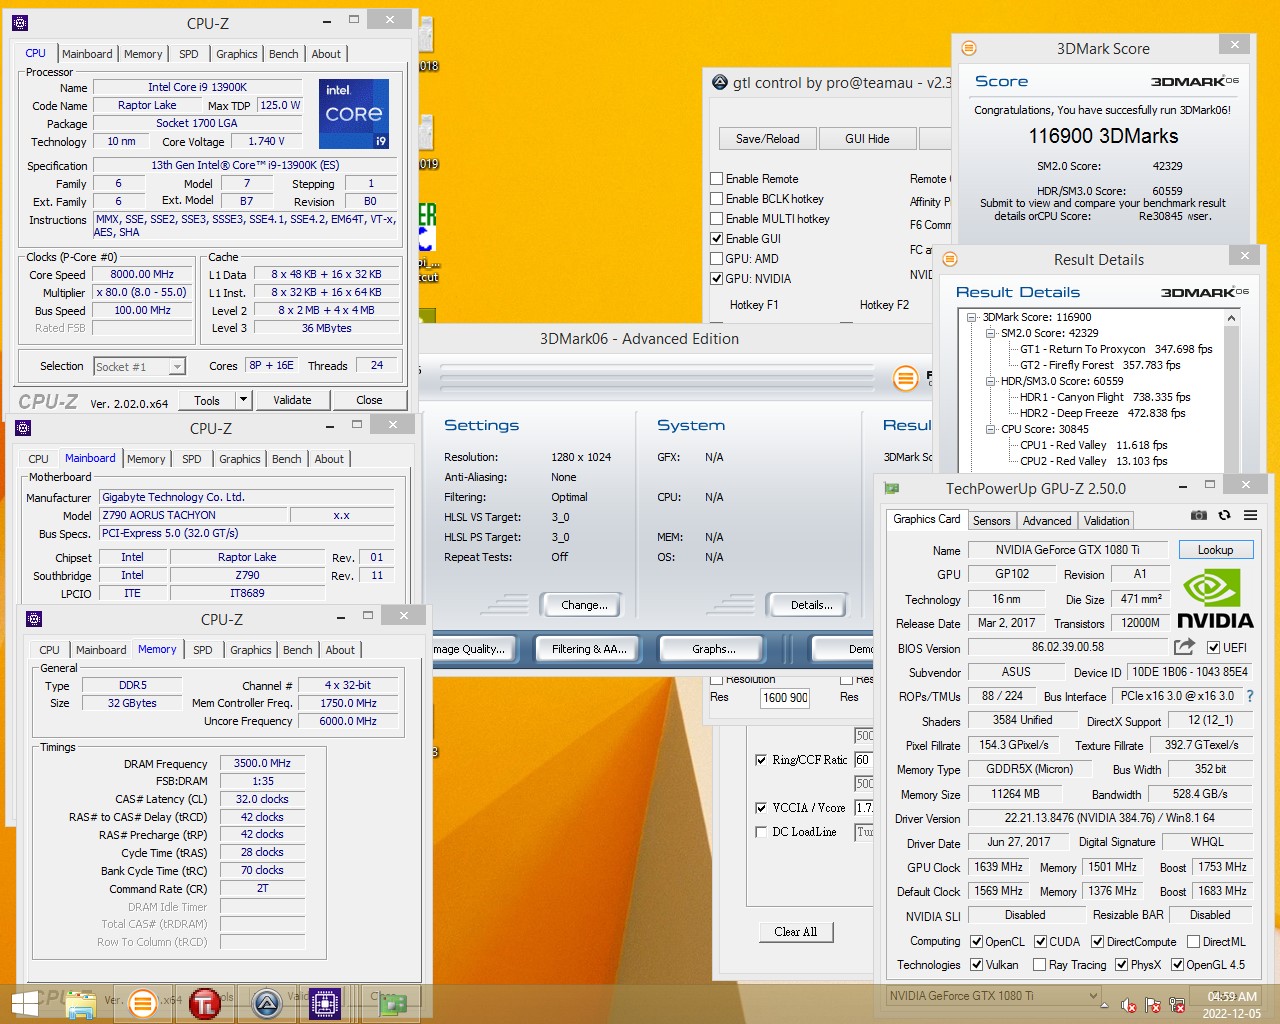Uncheck the GPU: NVIDIA option
Viewport: 1280px width, 1024px height.
pos(716,279)
